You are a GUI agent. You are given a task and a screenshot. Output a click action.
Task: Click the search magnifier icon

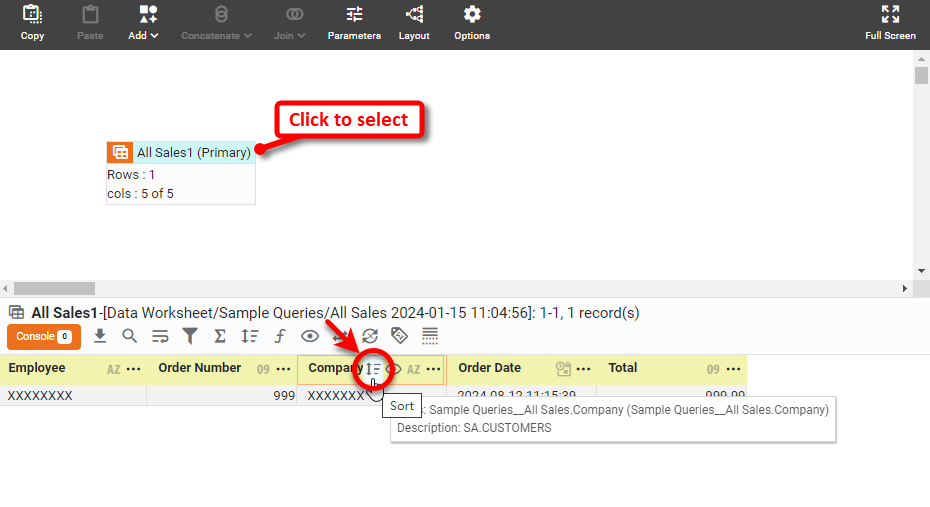click(130, 336)
